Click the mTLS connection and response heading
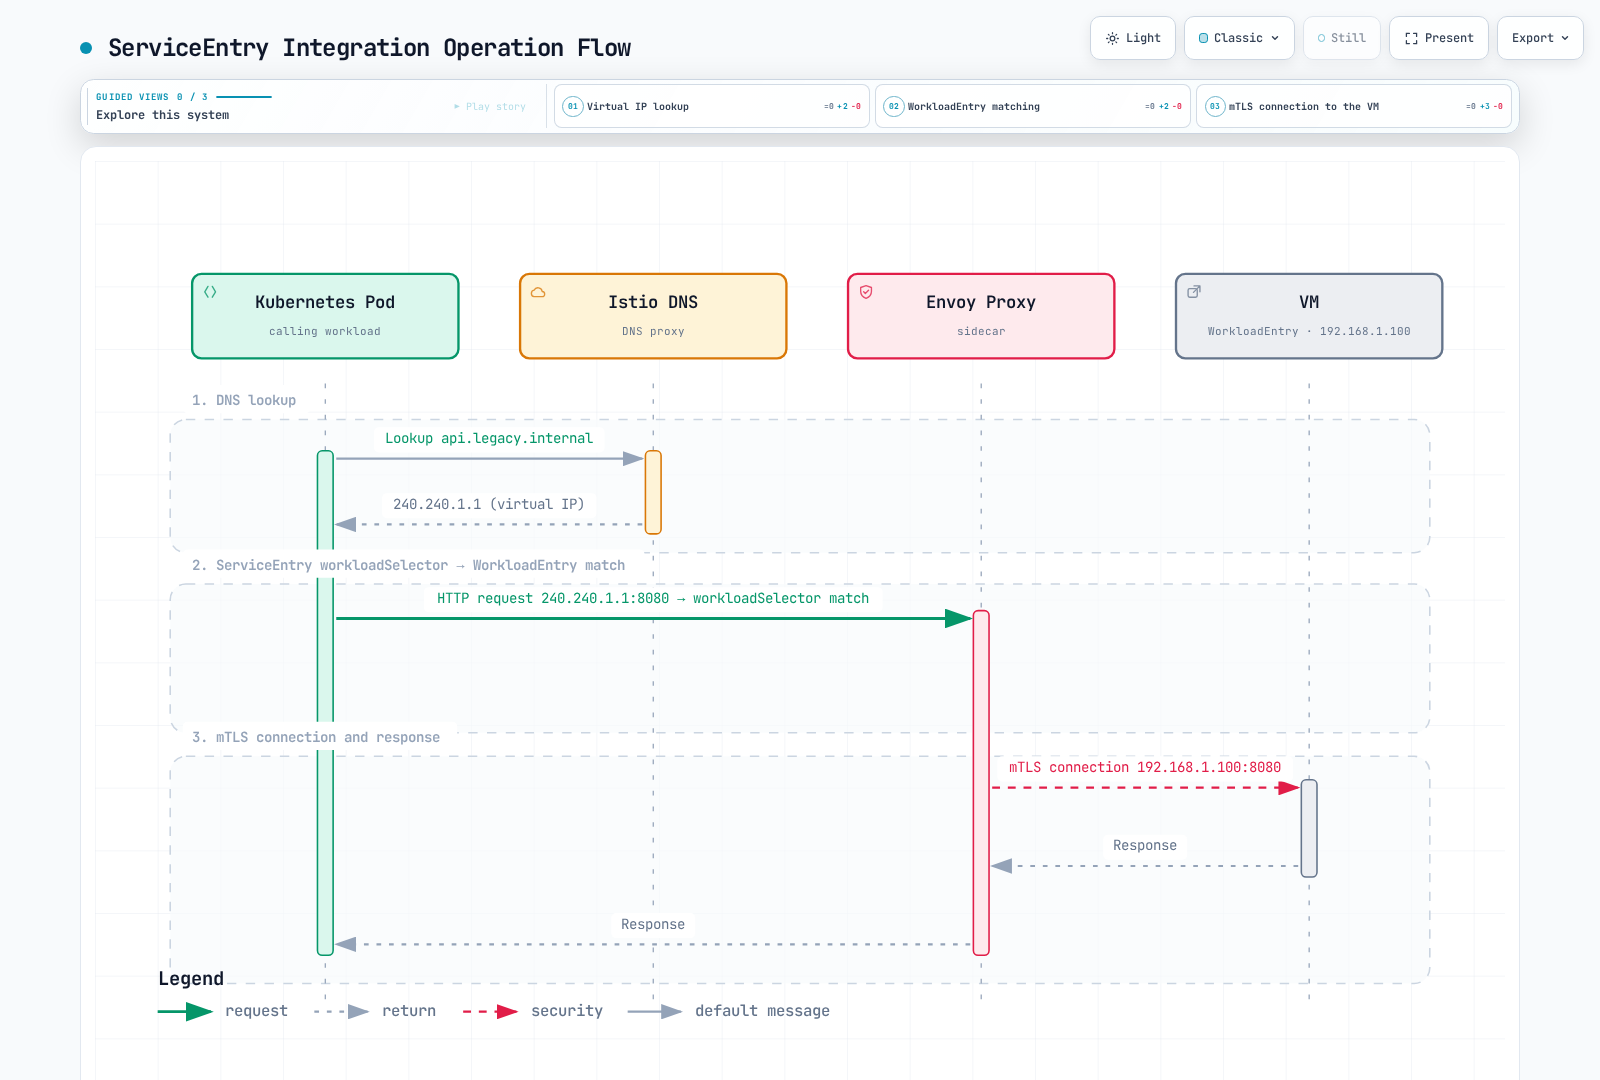 tap(316, 737)
